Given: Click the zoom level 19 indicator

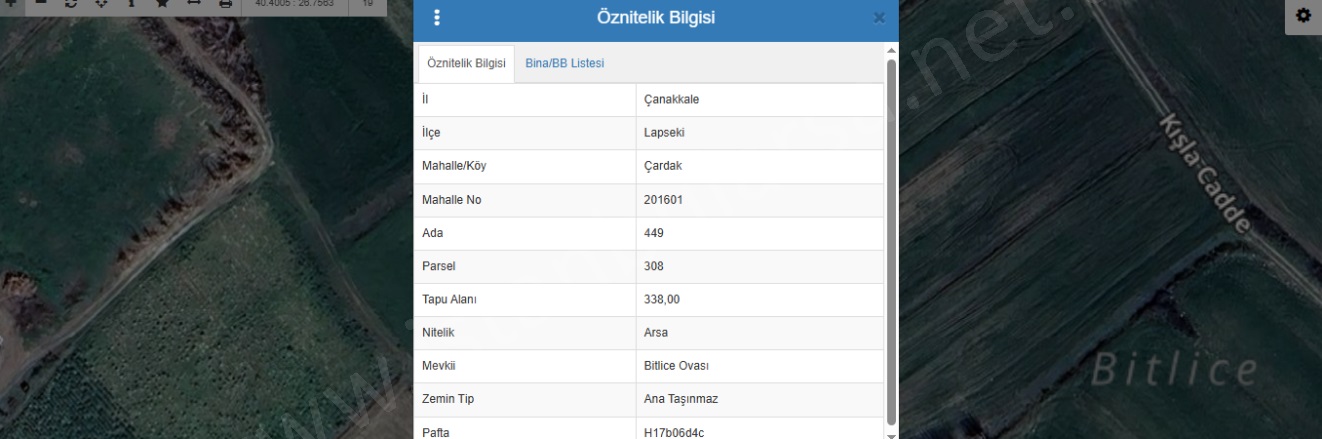Looking at the screenshot, I should (367, 4).
